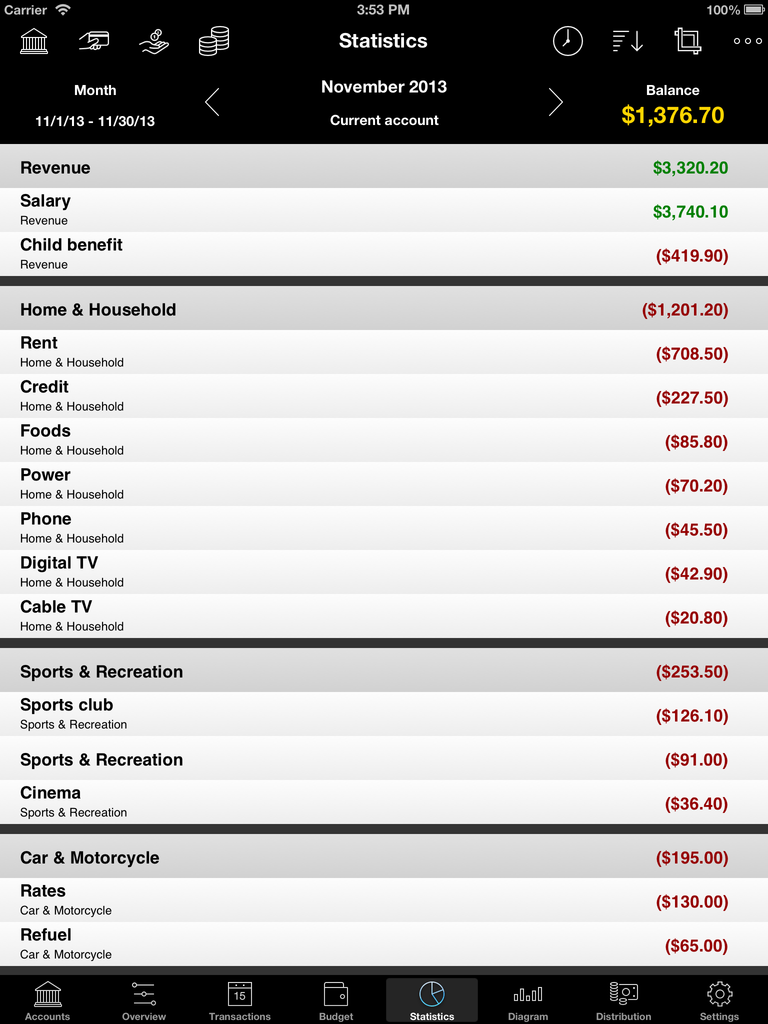Tap the hand with coin icon
768x1024 pixels.
154,41
